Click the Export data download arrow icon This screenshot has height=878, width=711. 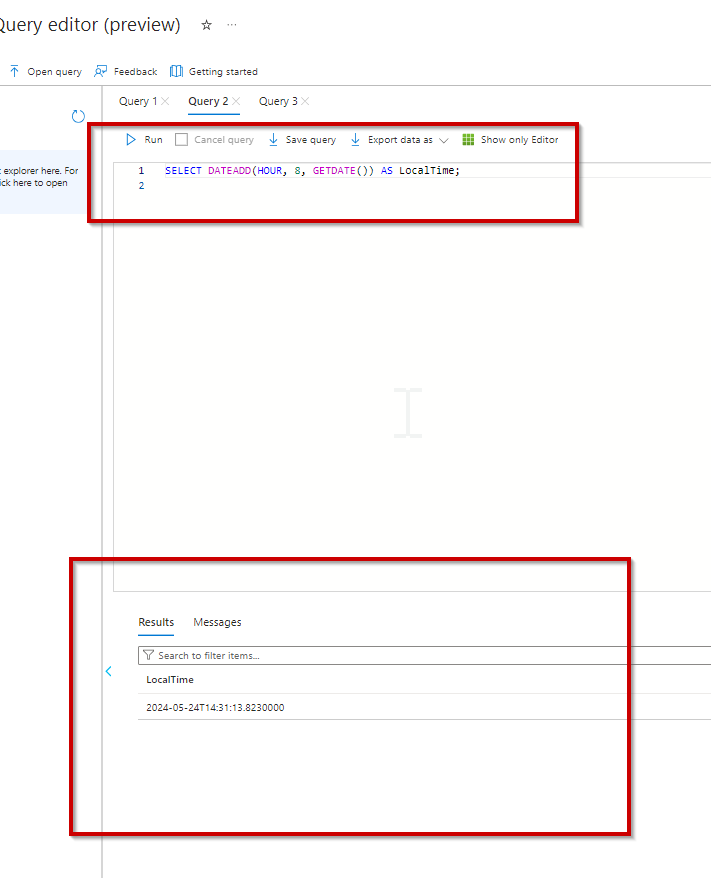tap(355, 139)
